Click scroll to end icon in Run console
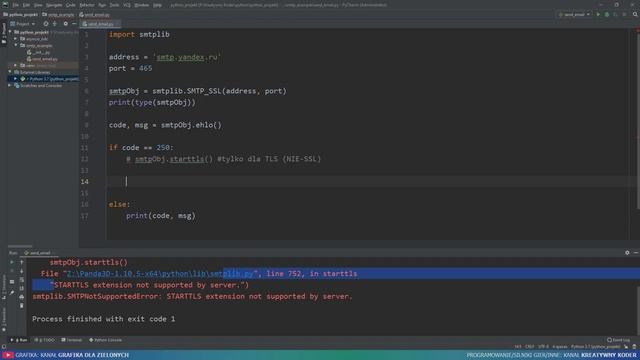 pos(22,288)
